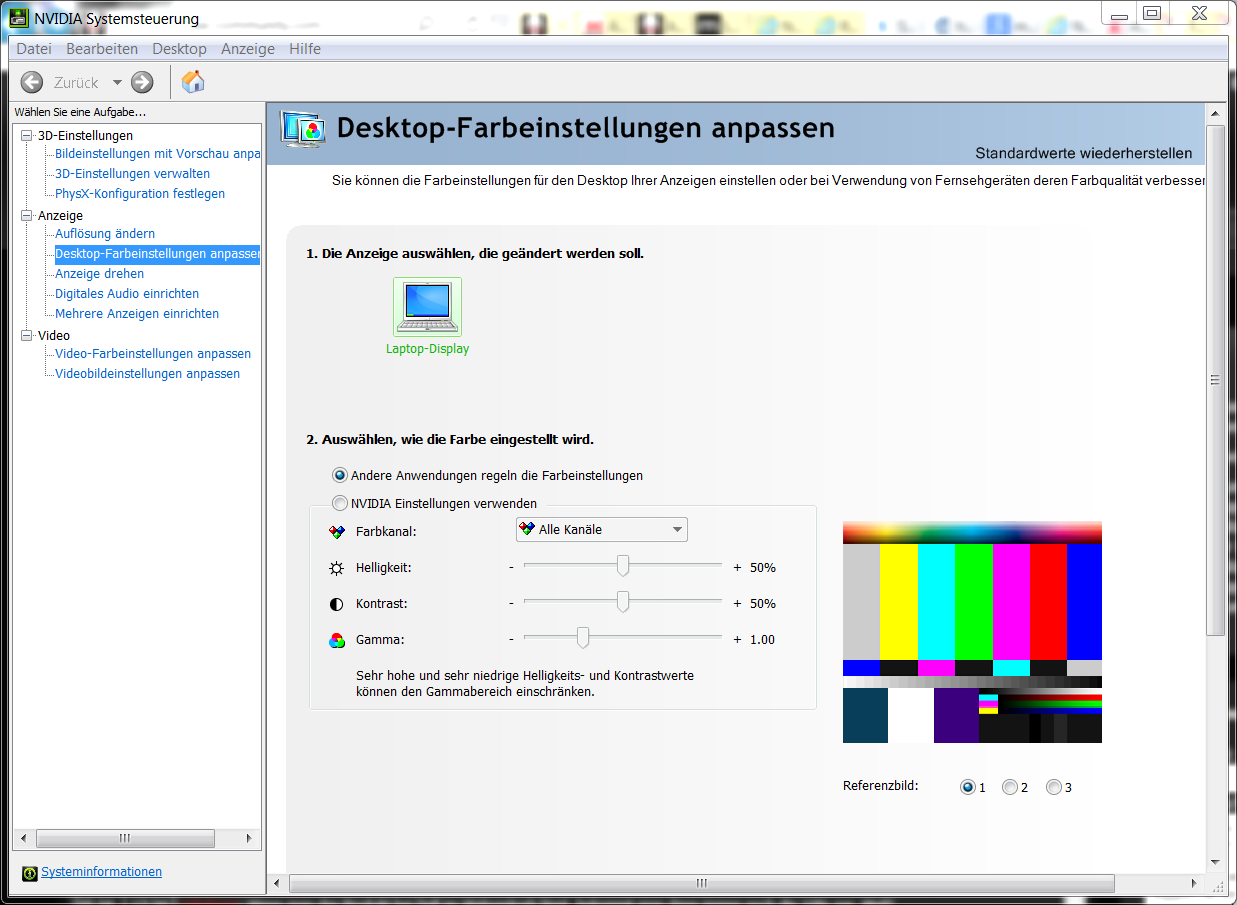Screen dimensions: 1237x905
Task: Click the task tree horizontal scrollbar thumb
Action: click(125, 838)
